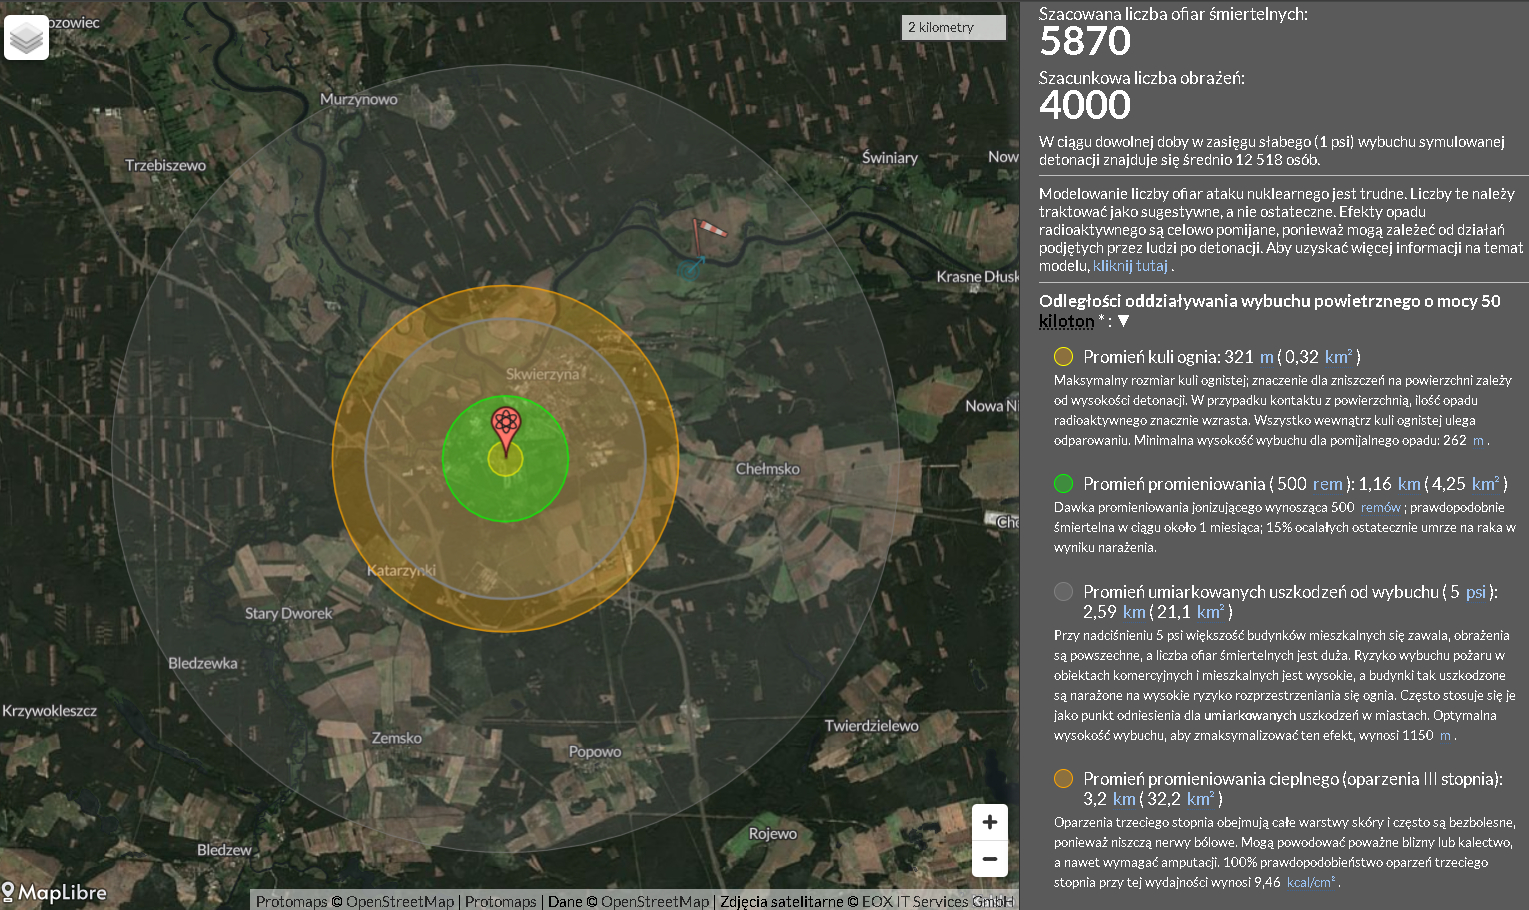Click the orange thermal radiation circle icon
The height and width of the screenshot is (910, 1529).
1063,779
